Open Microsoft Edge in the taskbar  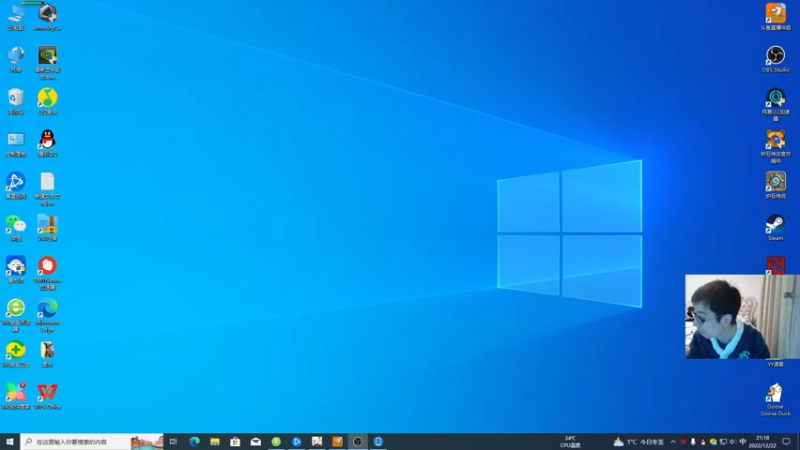tap(194, 441)
